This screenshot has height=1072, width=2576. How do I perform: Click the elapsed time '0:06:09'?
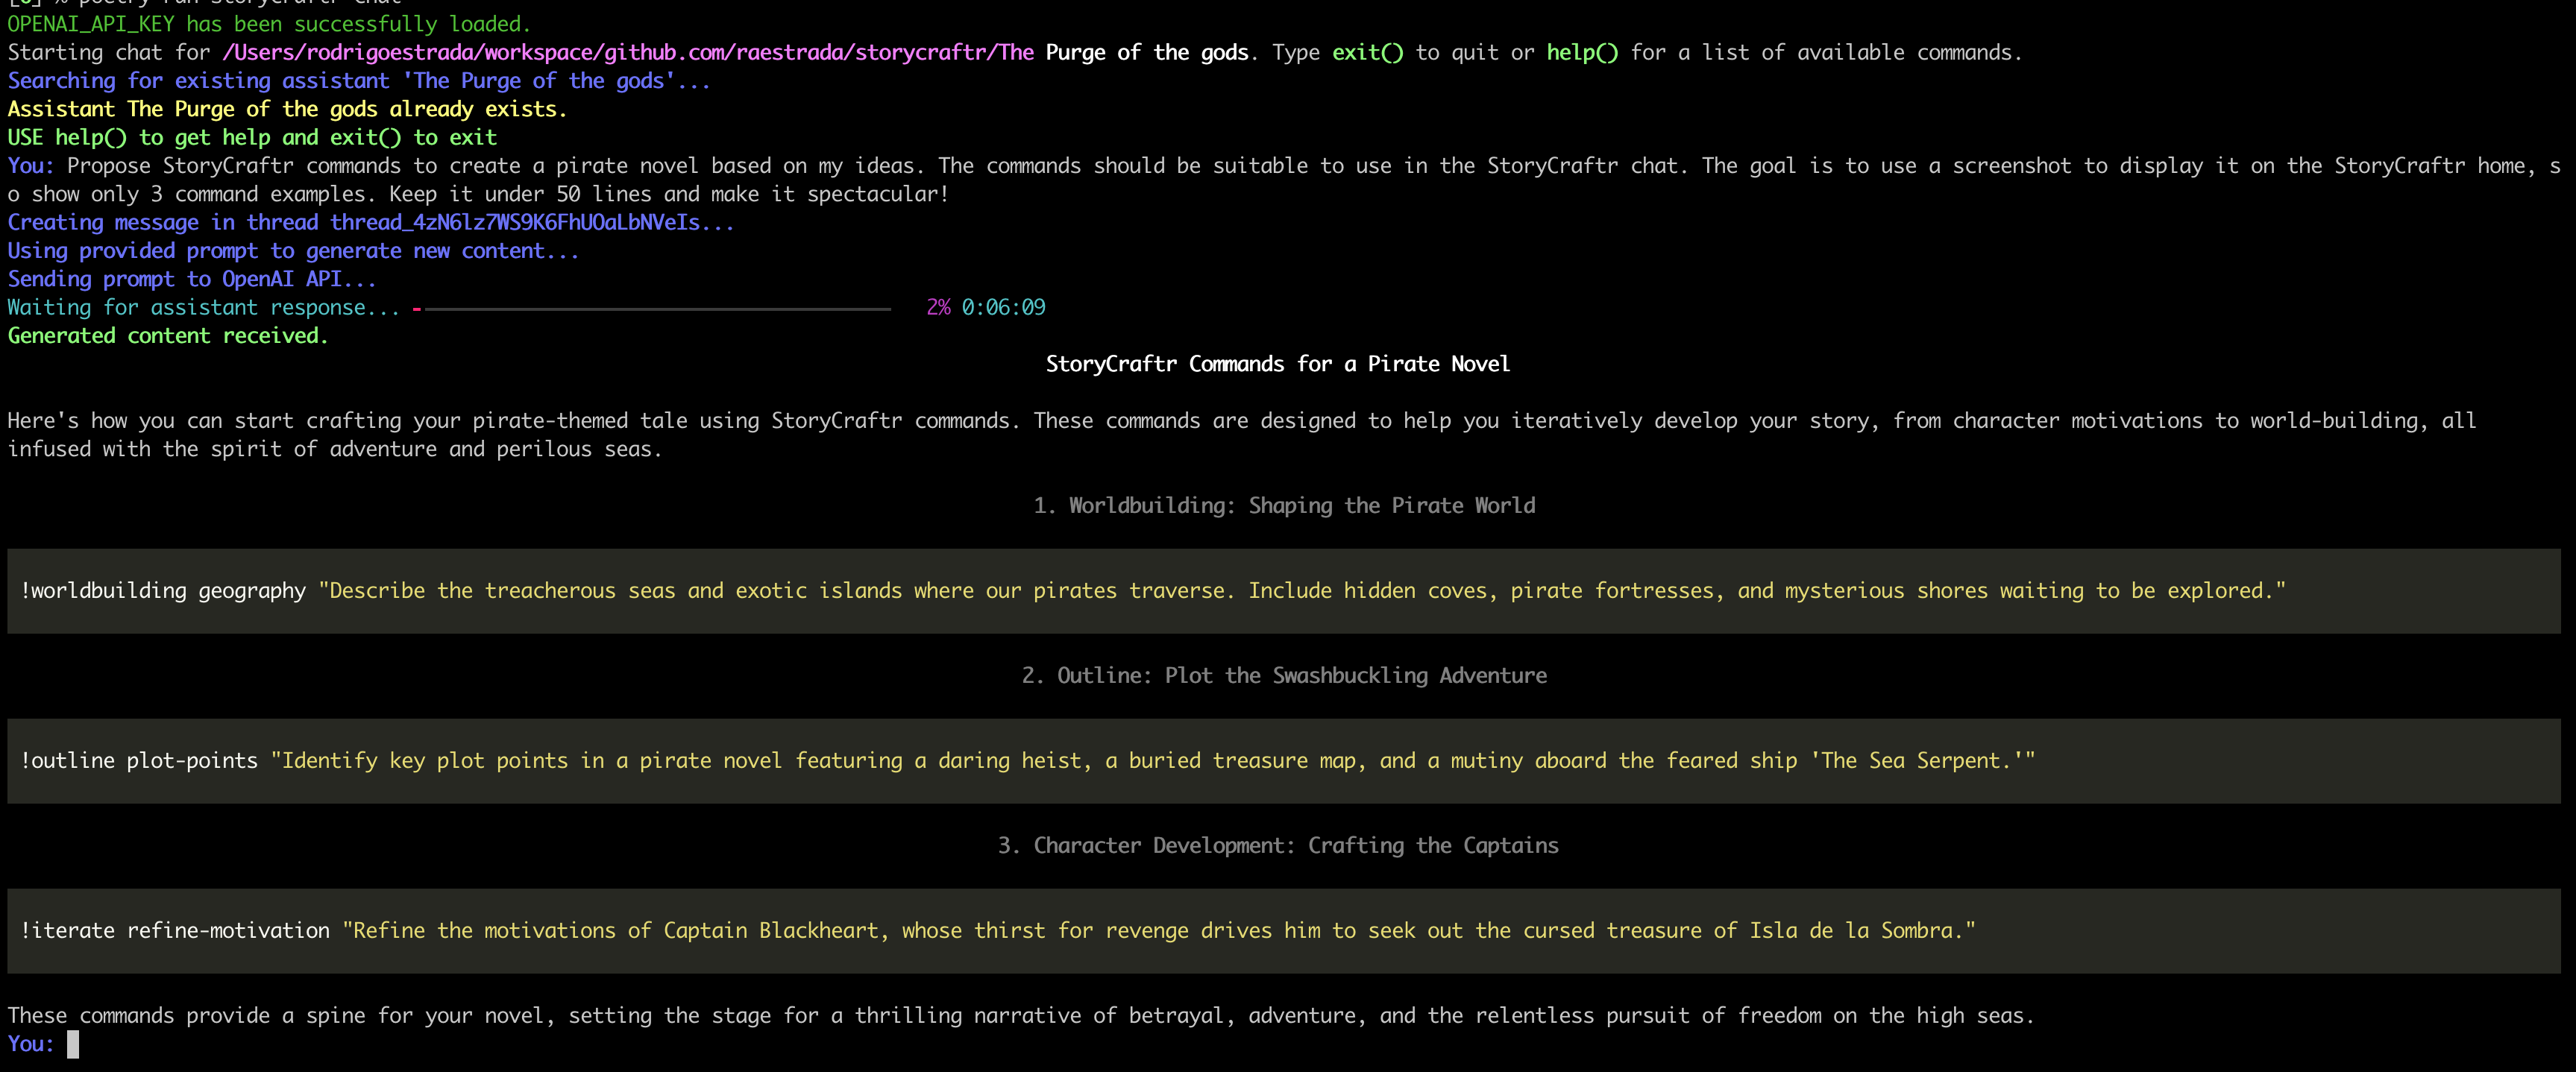tap(1003, 307)
